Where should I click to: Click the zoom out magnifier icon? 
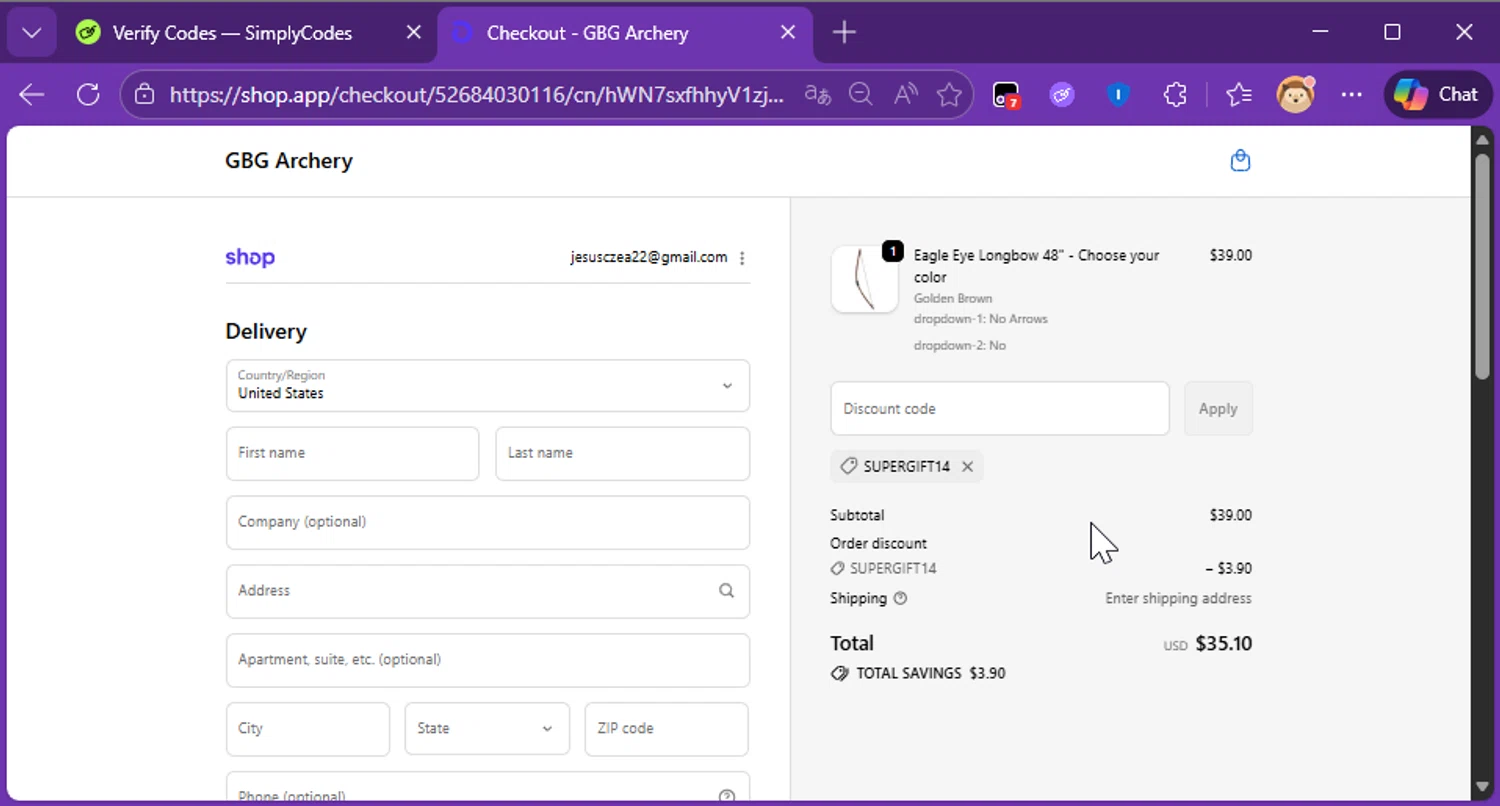tap(861, 95)
